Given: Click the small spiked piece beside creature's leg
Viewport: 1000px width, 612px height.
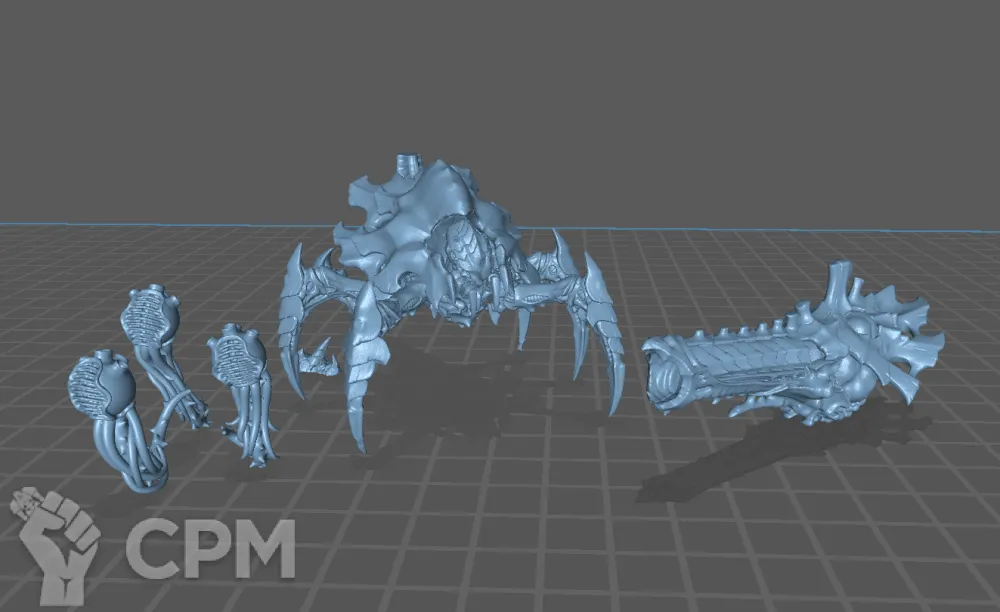Looking at the screenshot, I should [319, 358].
